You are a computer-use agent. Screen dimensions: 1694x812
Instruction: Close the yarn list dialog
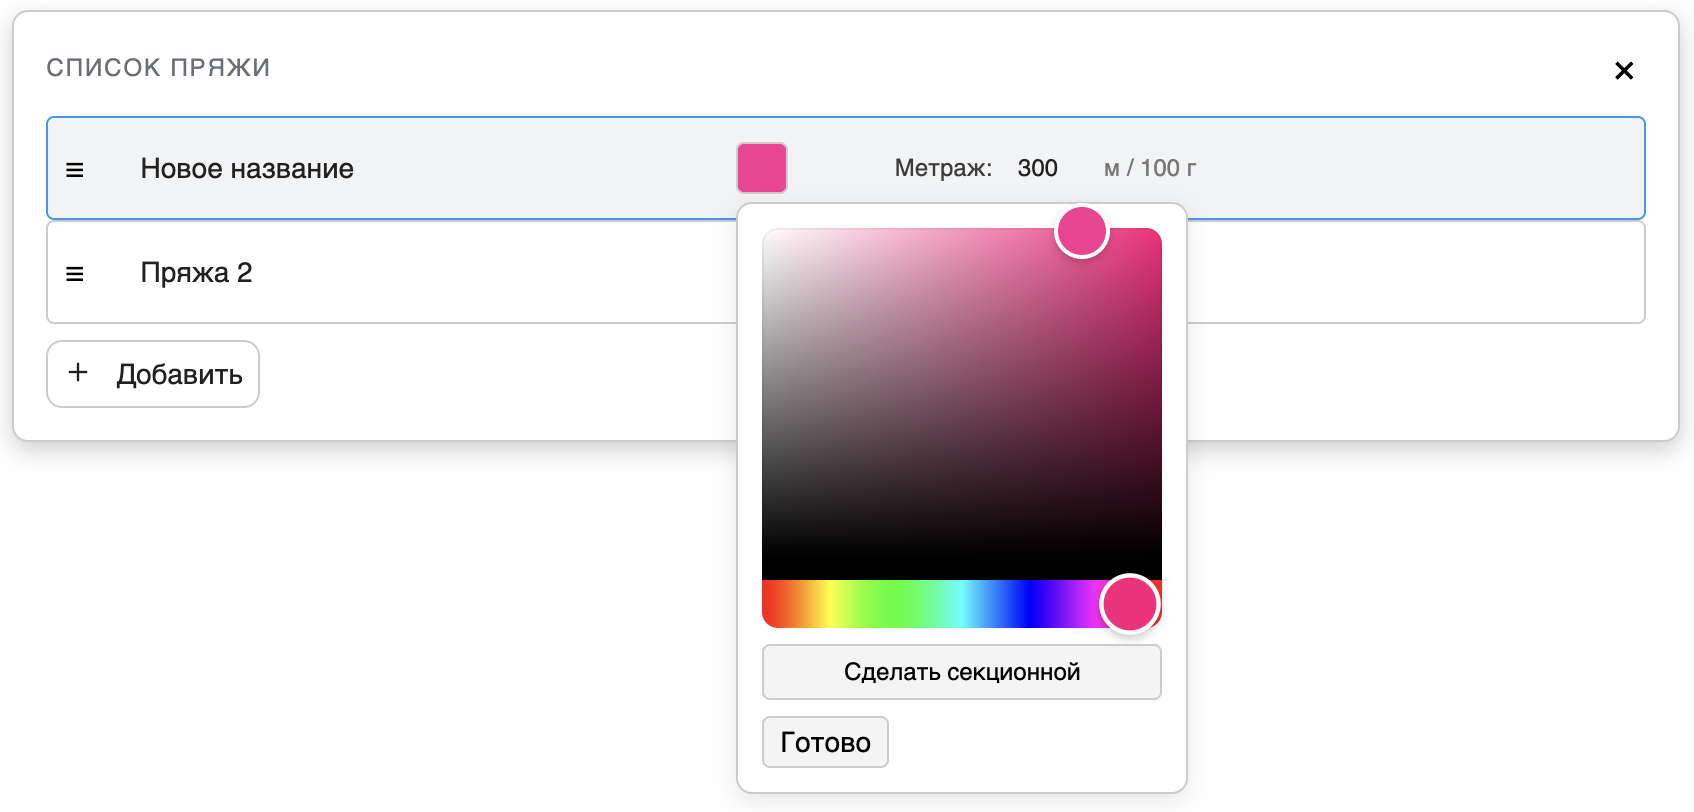pos(1624,70)
